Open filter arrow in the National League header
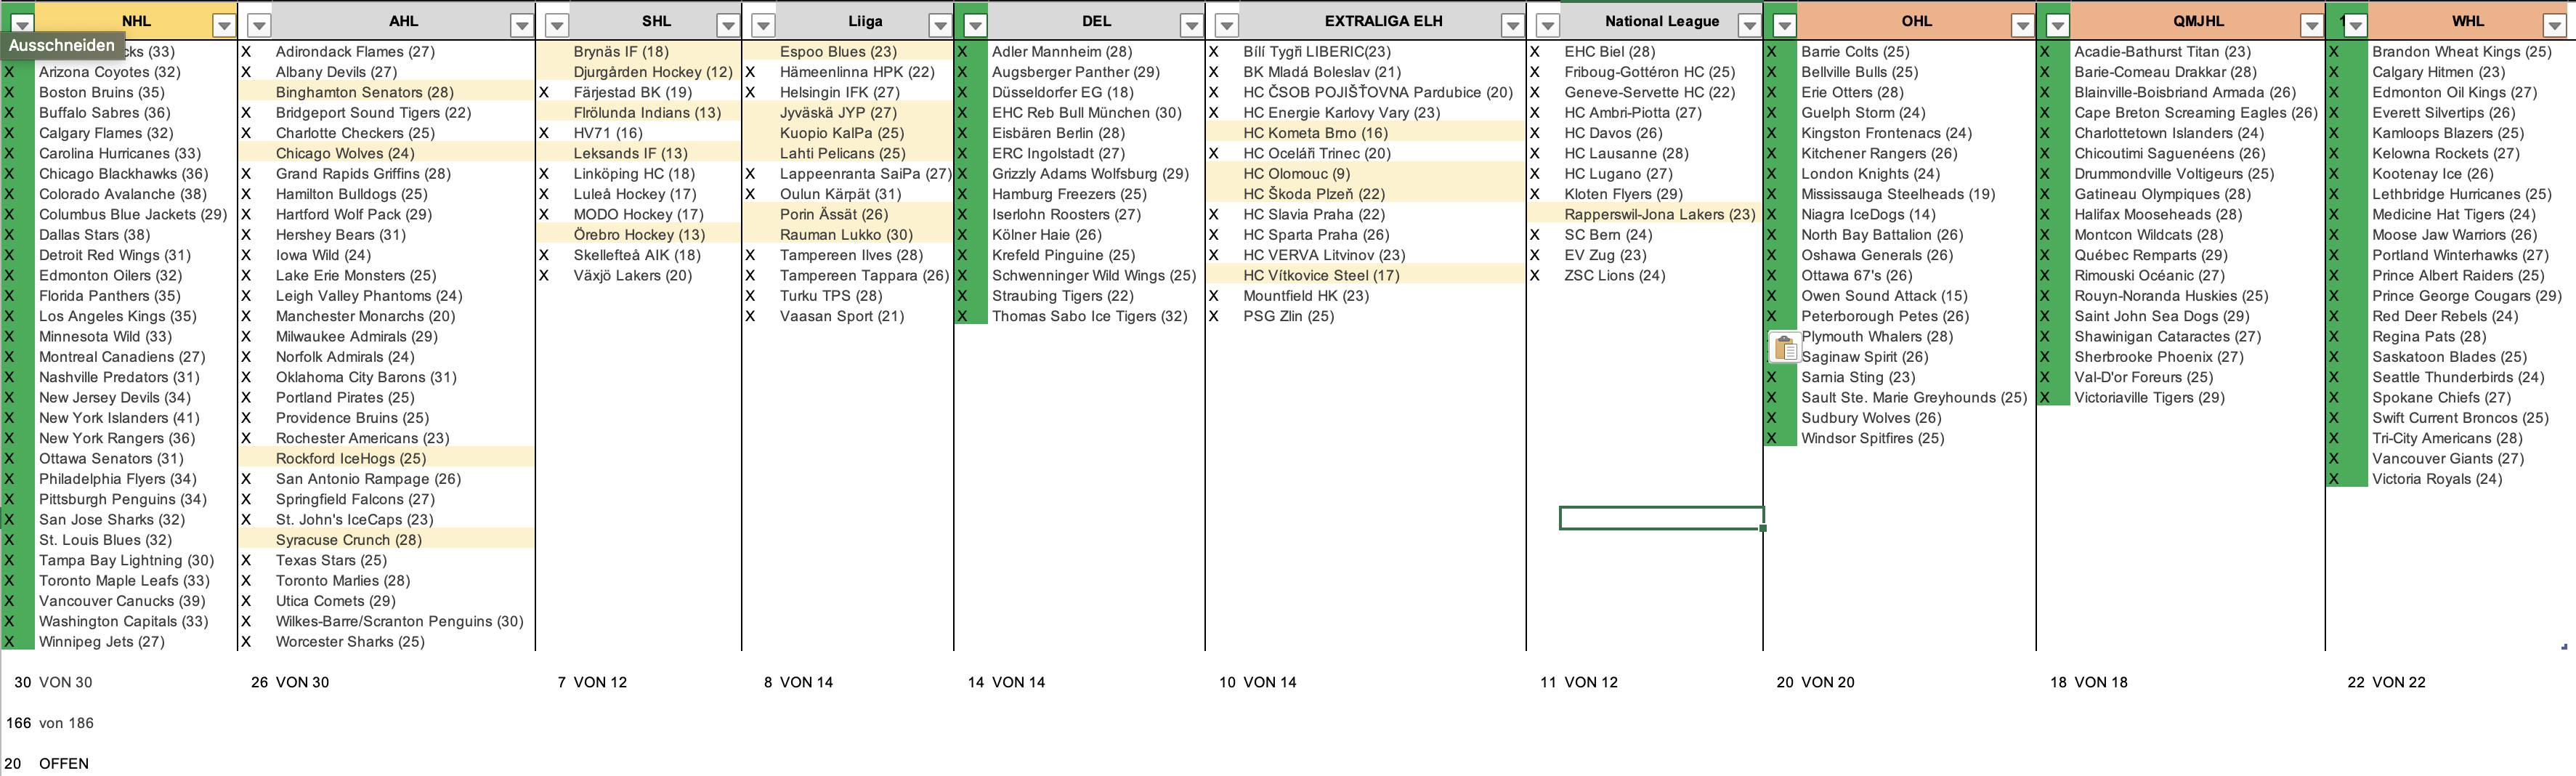The image size is (2576, 776). point(1749,25)
